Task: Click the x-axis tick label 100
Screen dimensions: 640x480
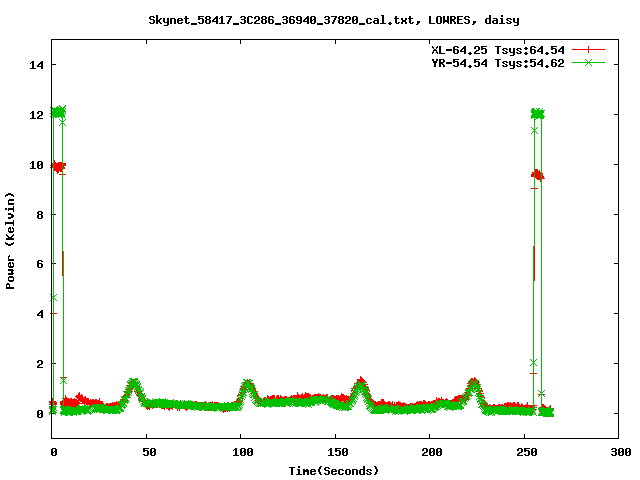Action: pos(243,452)
